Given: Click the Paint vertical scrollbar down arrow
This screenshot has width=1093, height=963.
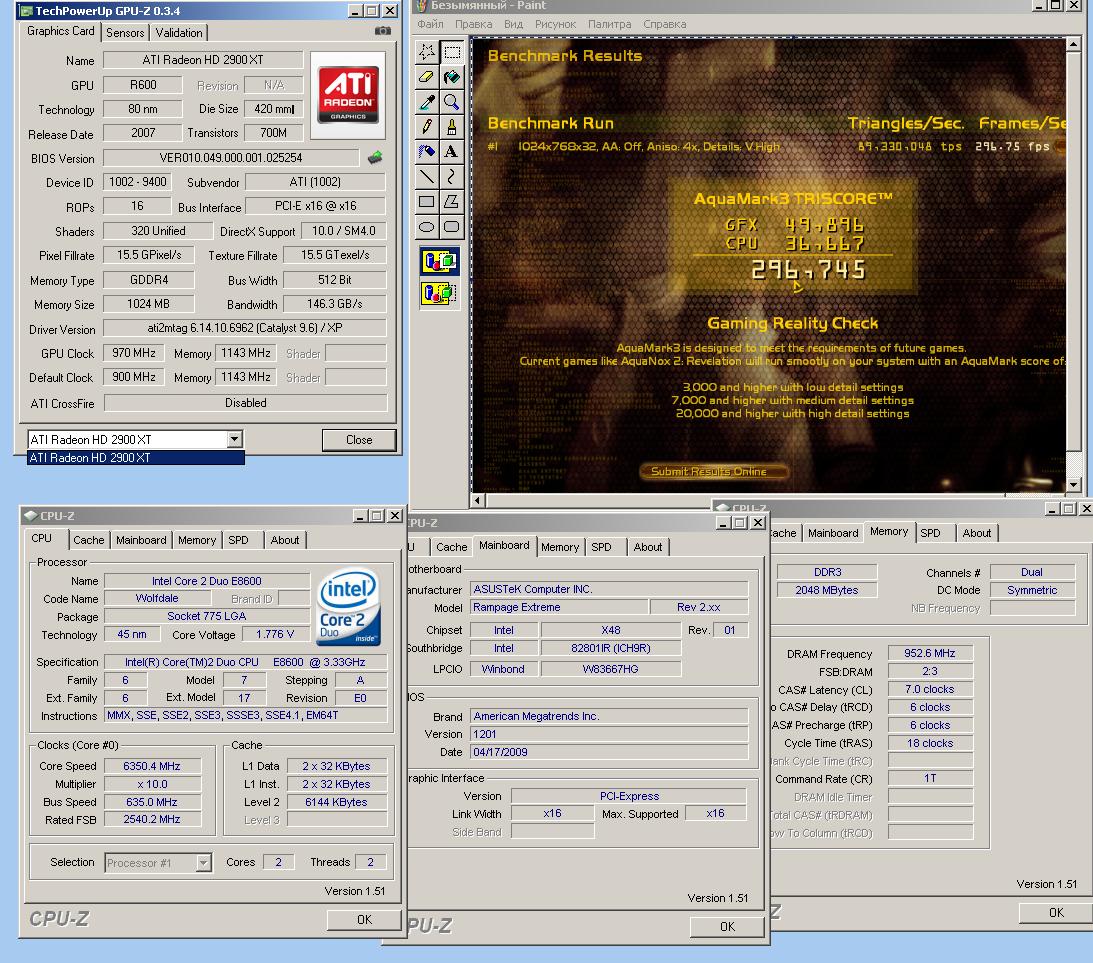Looking at the screenshot, I should coord(1073,484).
